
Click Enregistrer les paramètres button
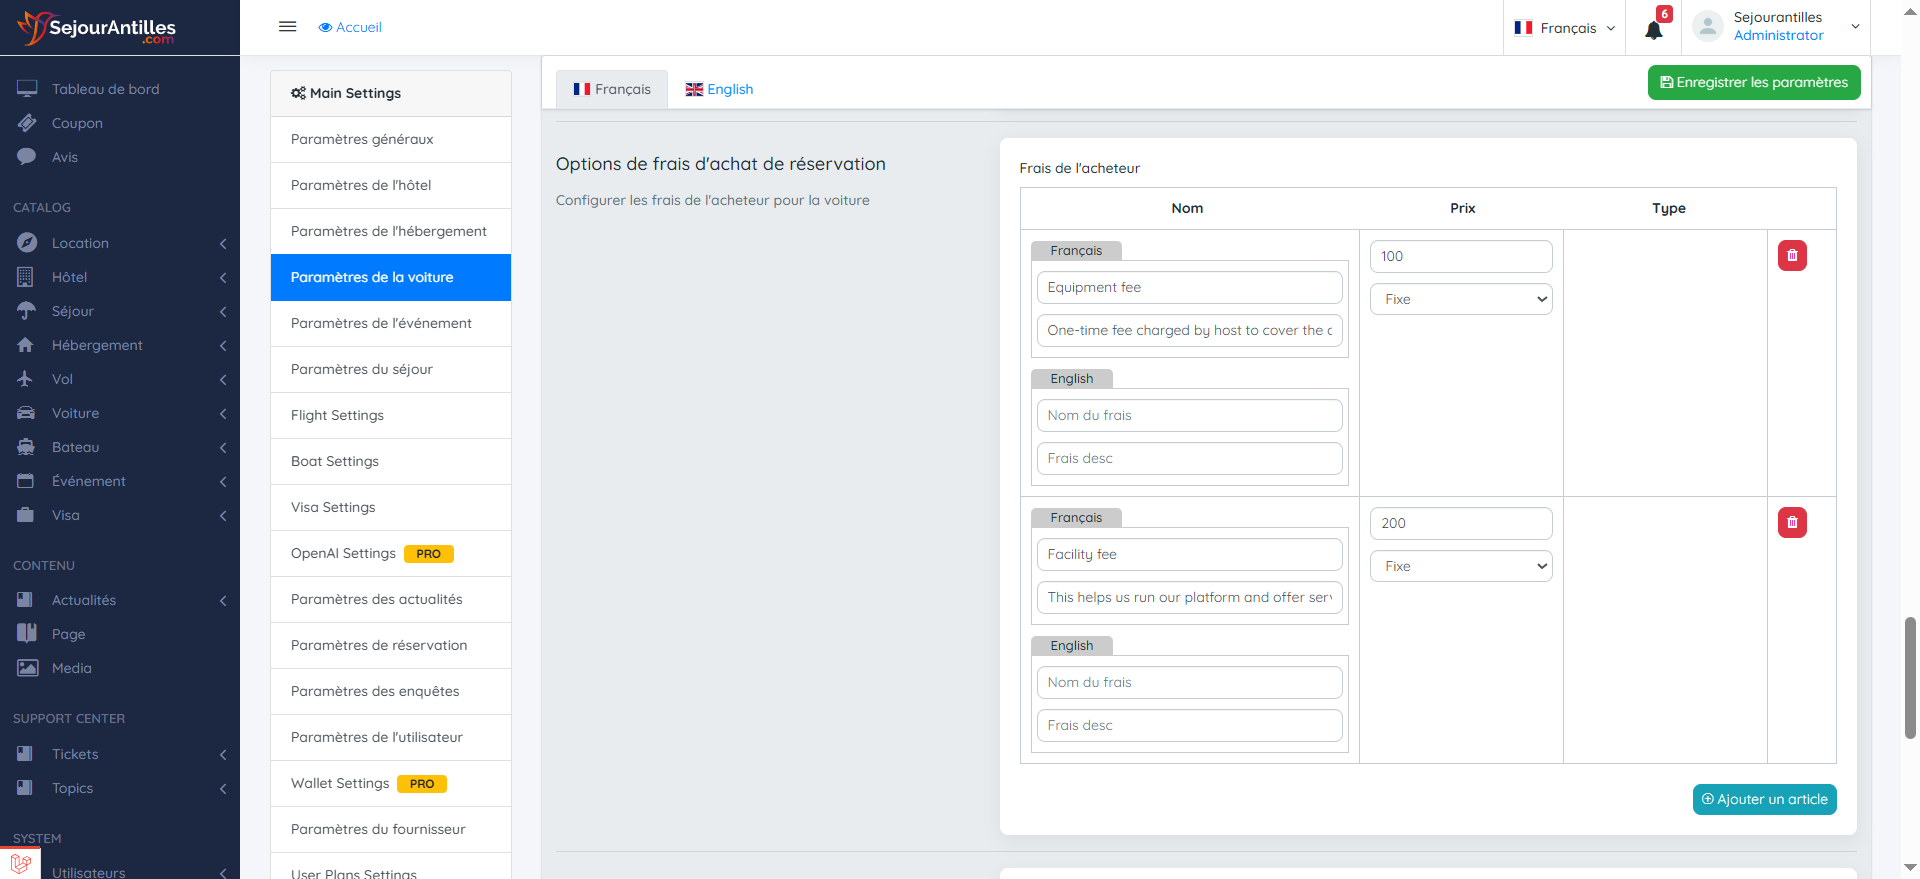1753,82
